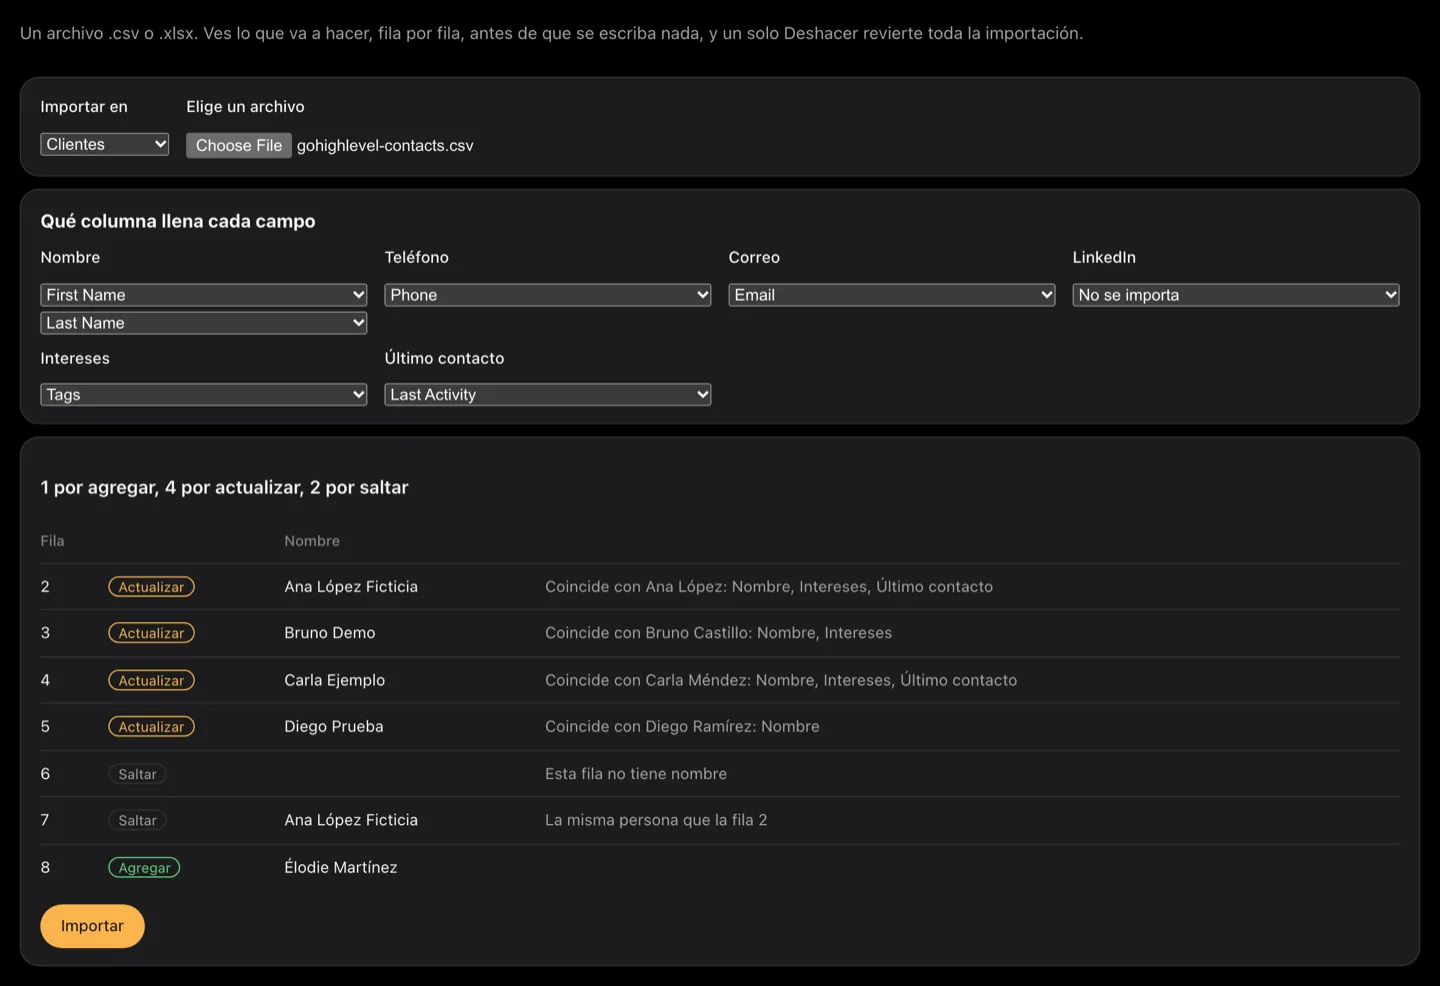
Task: Click the file name gohighlevel-contacts.csv
Action: point(385,145)
